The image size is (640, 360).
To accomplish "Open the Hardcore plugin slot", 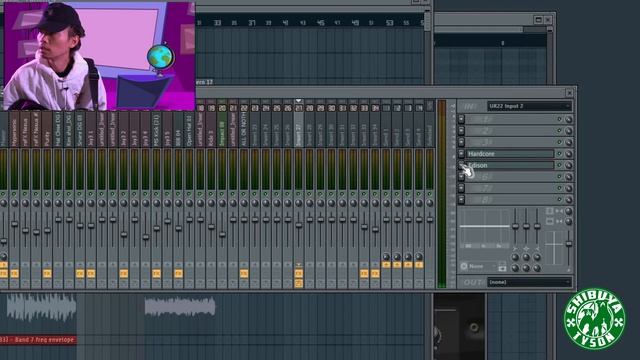I will (x=510, y=154).
